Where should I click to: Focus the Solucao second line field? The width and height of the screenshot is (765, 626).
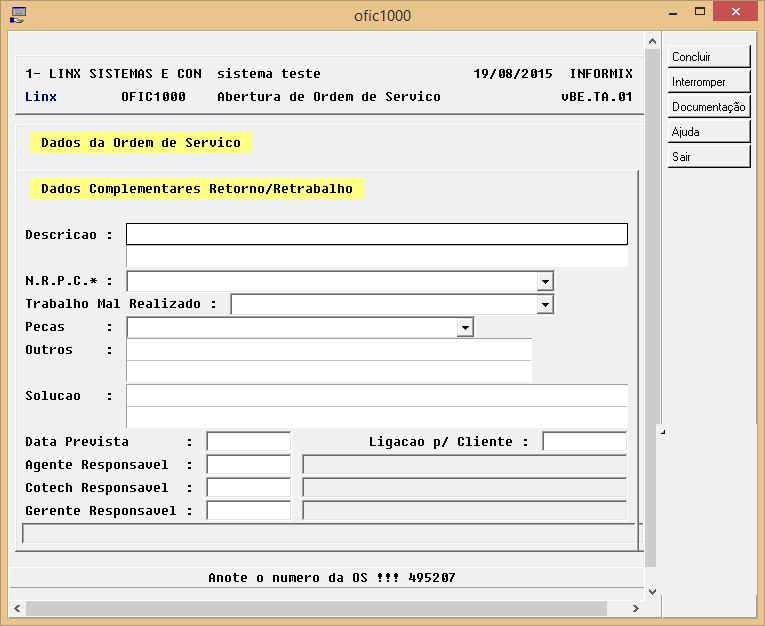[x=377, y=417]
